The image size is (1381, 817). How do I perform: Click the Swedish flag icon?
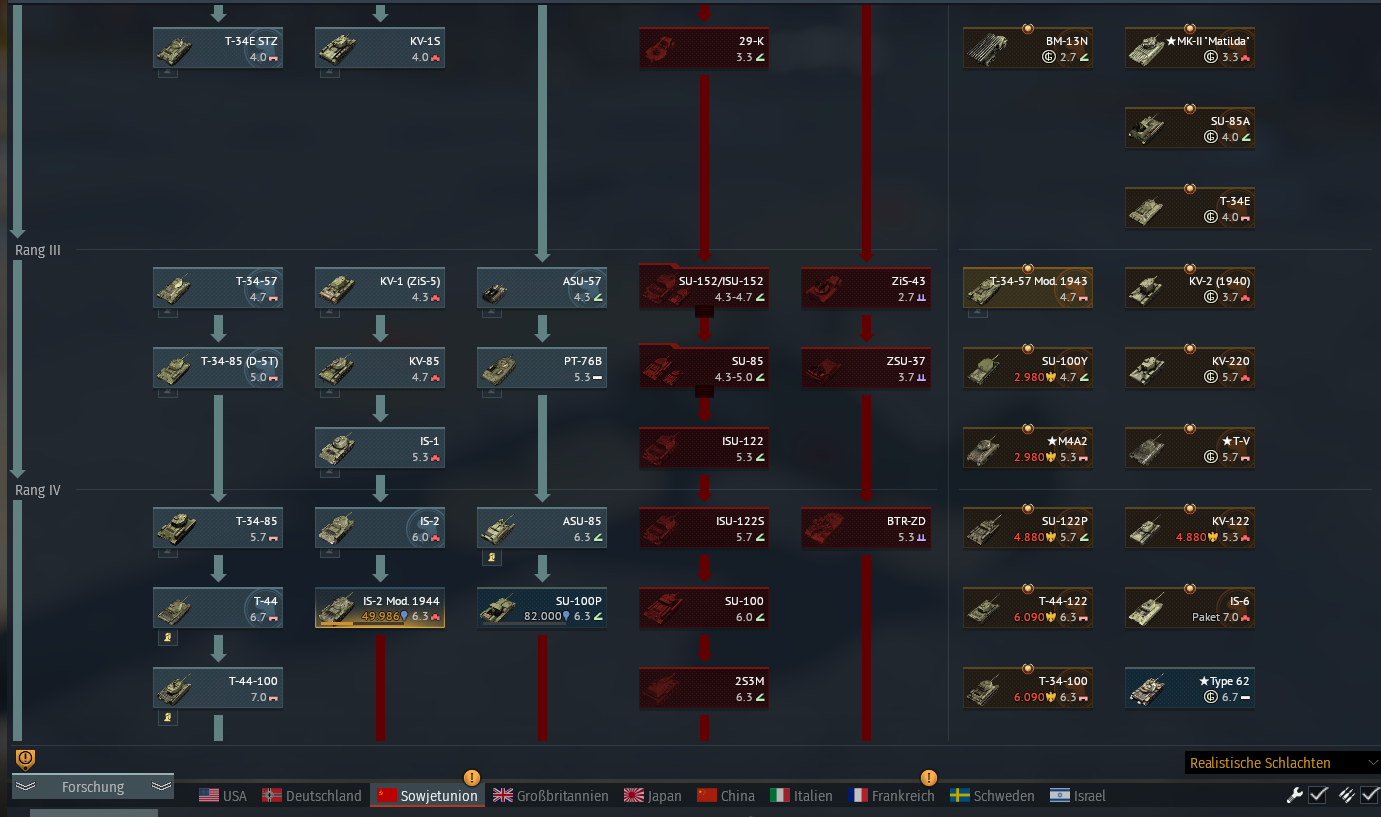(960, 796)
